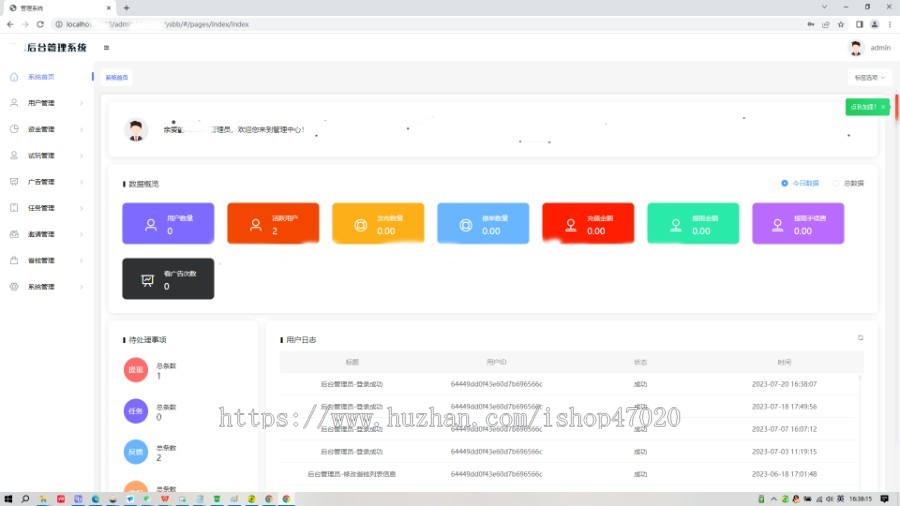Image resolution: width=900 pixels, height=506 pixels.
Task: Click the 管理系统 browser tab
Action: point(60,8)
